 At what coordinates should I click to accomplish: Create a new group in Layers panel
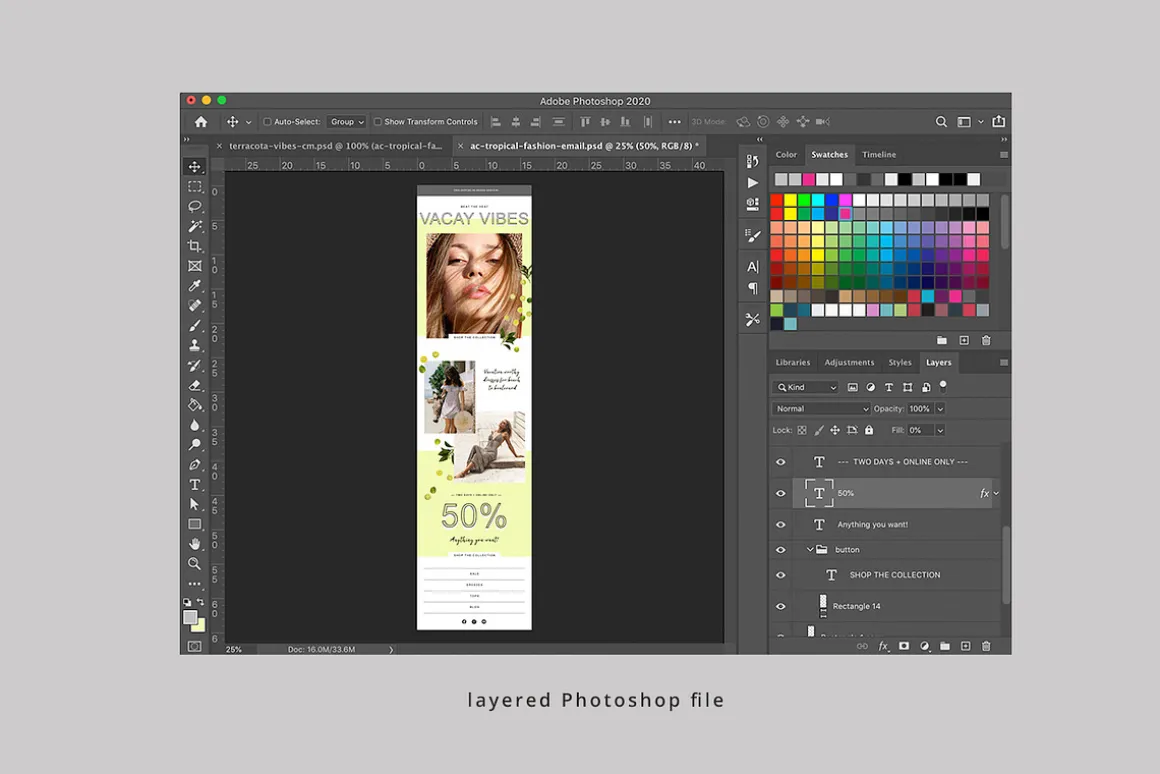click(x=945, y=646)
